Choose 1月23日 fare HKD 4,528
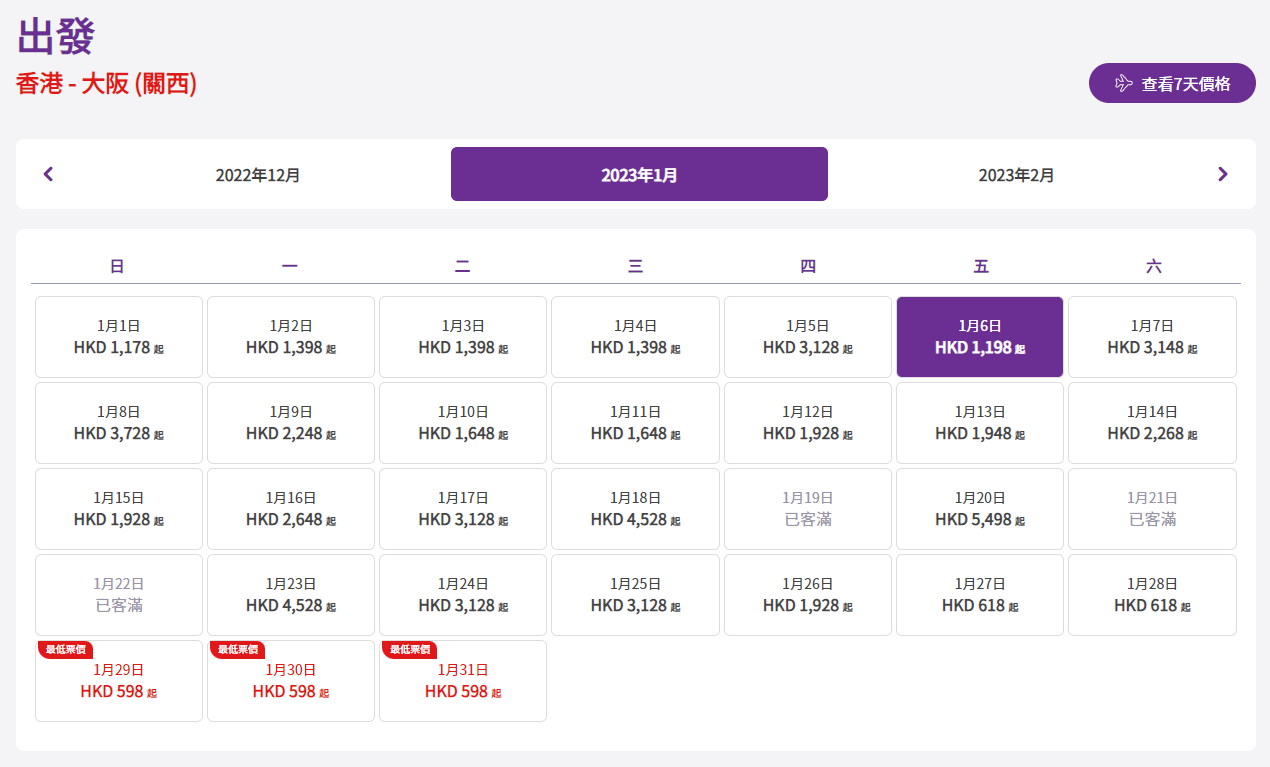The image size is (1270, 767). (x=291, y=595)
